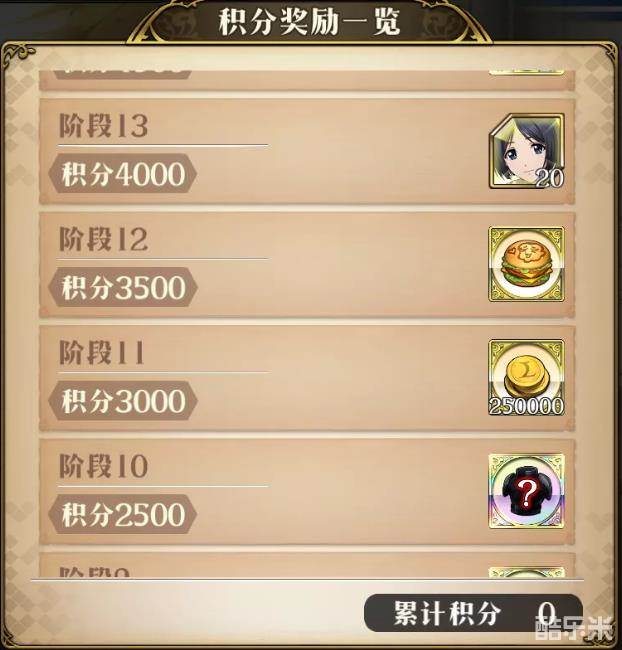Tap the partially visible reward icon at top of list
622x650 pixels.
pos(527,73)
